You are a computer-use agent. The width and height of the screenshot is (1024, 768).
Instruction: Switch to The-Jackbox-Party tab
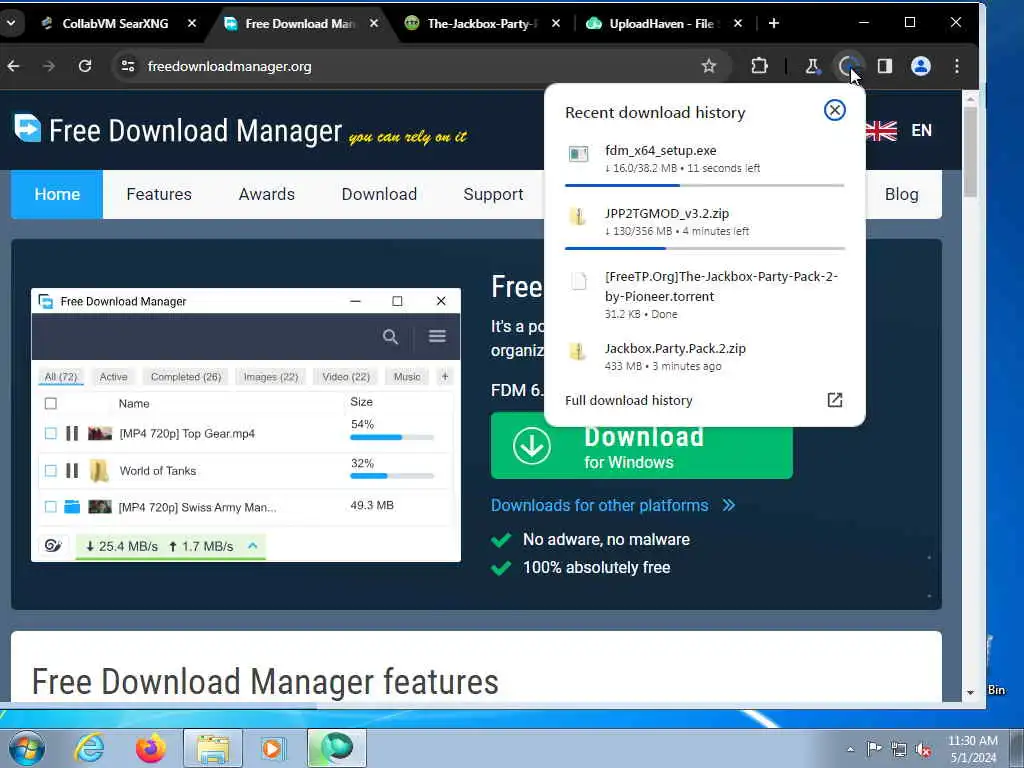482,24
